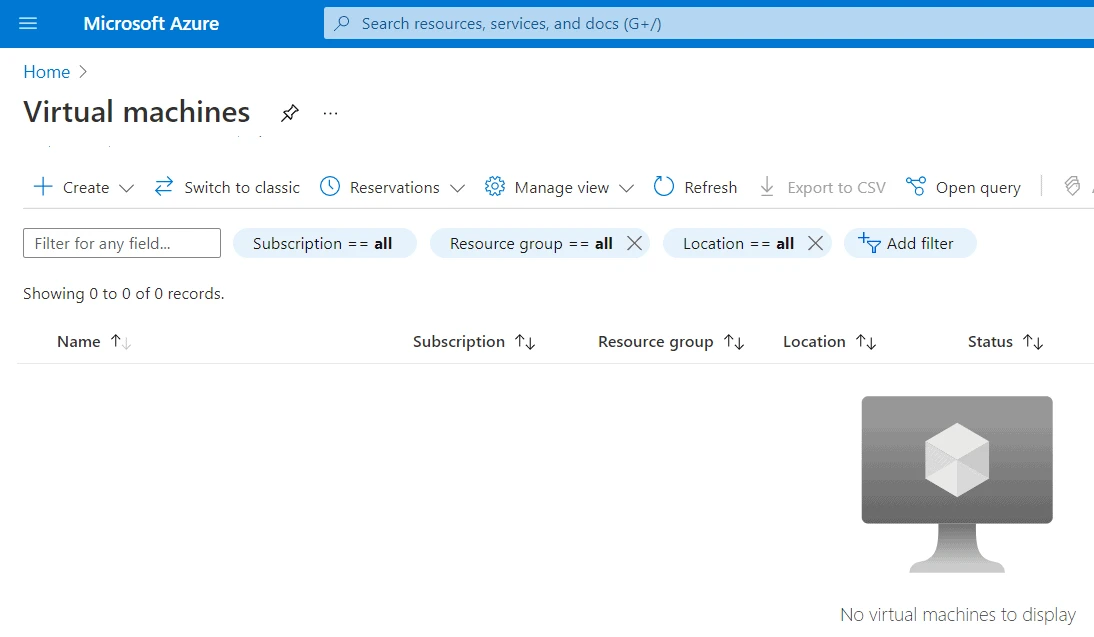Toggle sort order on the Name column
1094x637 pixels.
click(118, 341)
